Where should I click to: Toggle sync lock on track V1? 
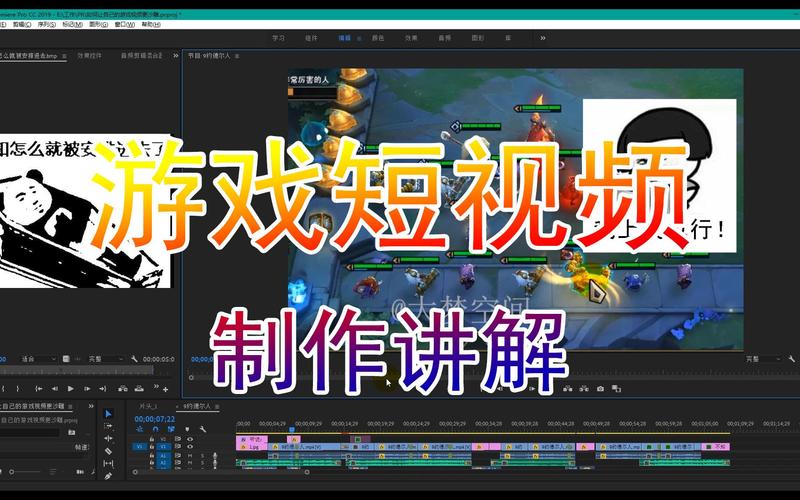pos(178,447)
